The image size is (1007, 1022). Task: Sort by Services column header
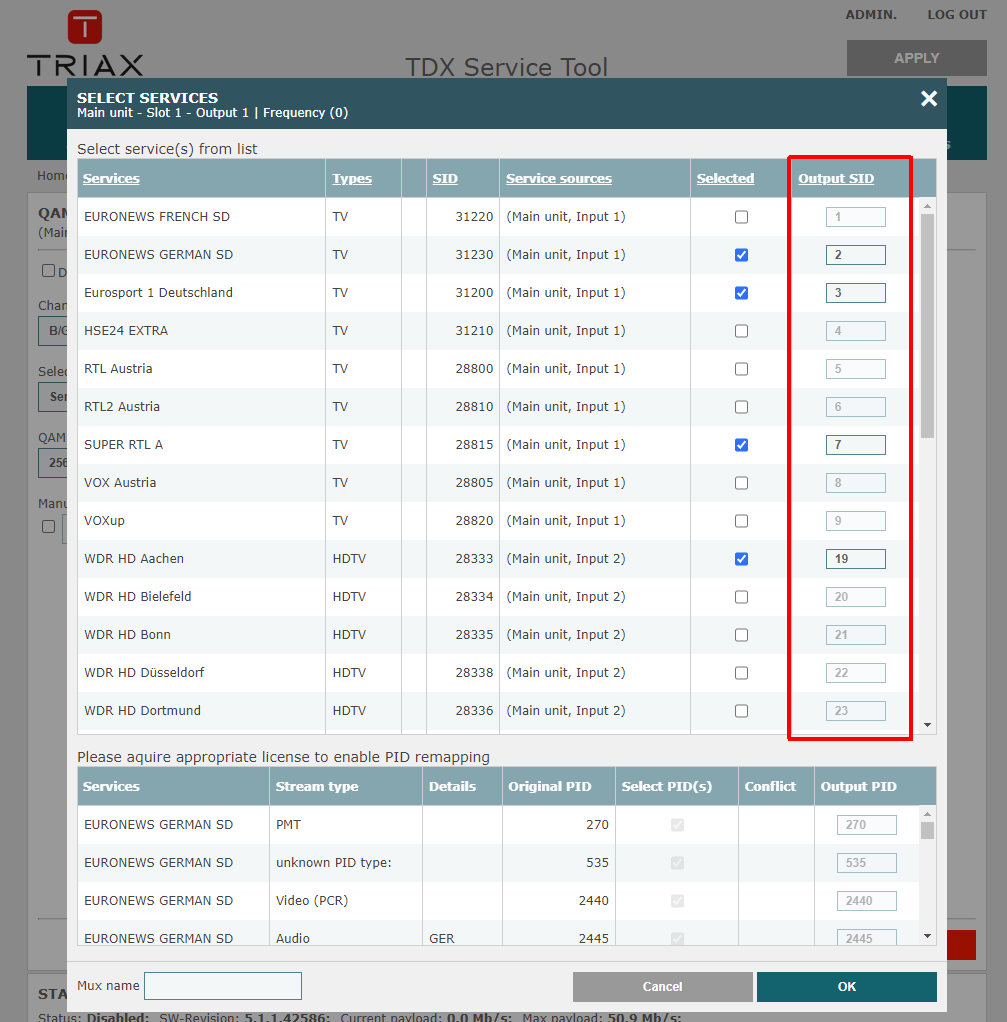111,179
